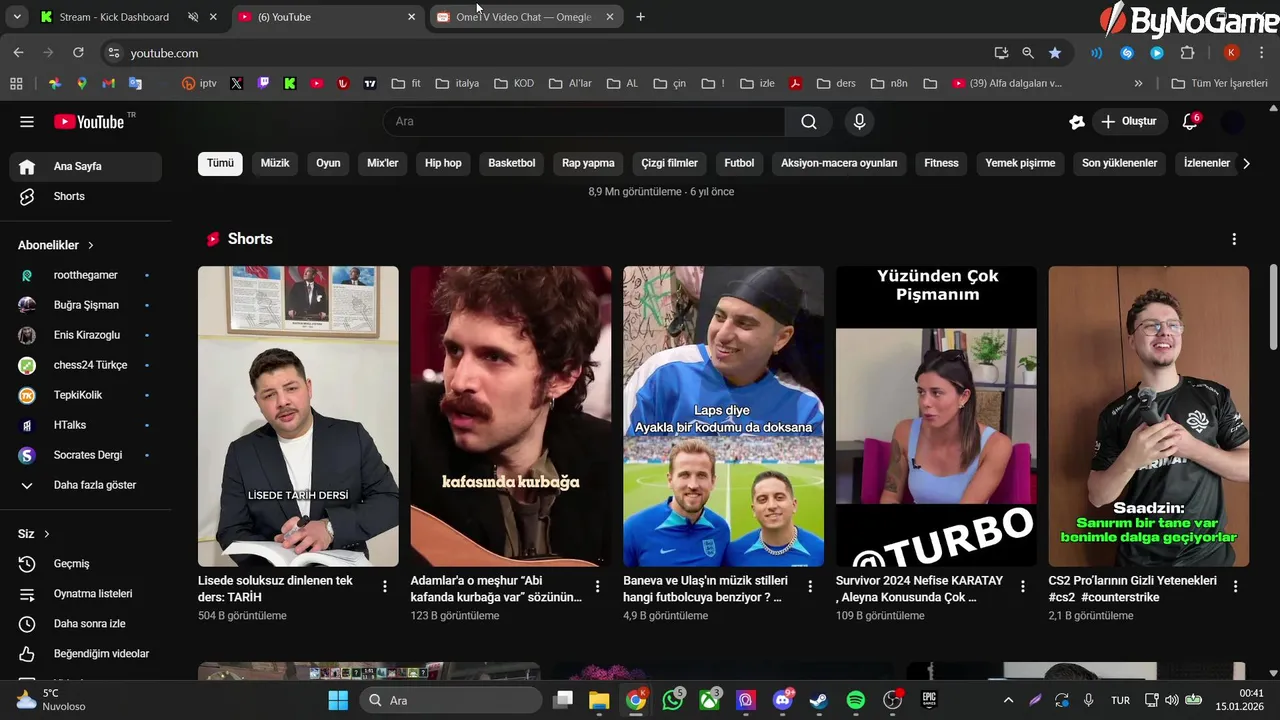The width and height of the screenshot is (1280, 720).
Task: Open WhatsApp from the taskbar
Action: 673,700
